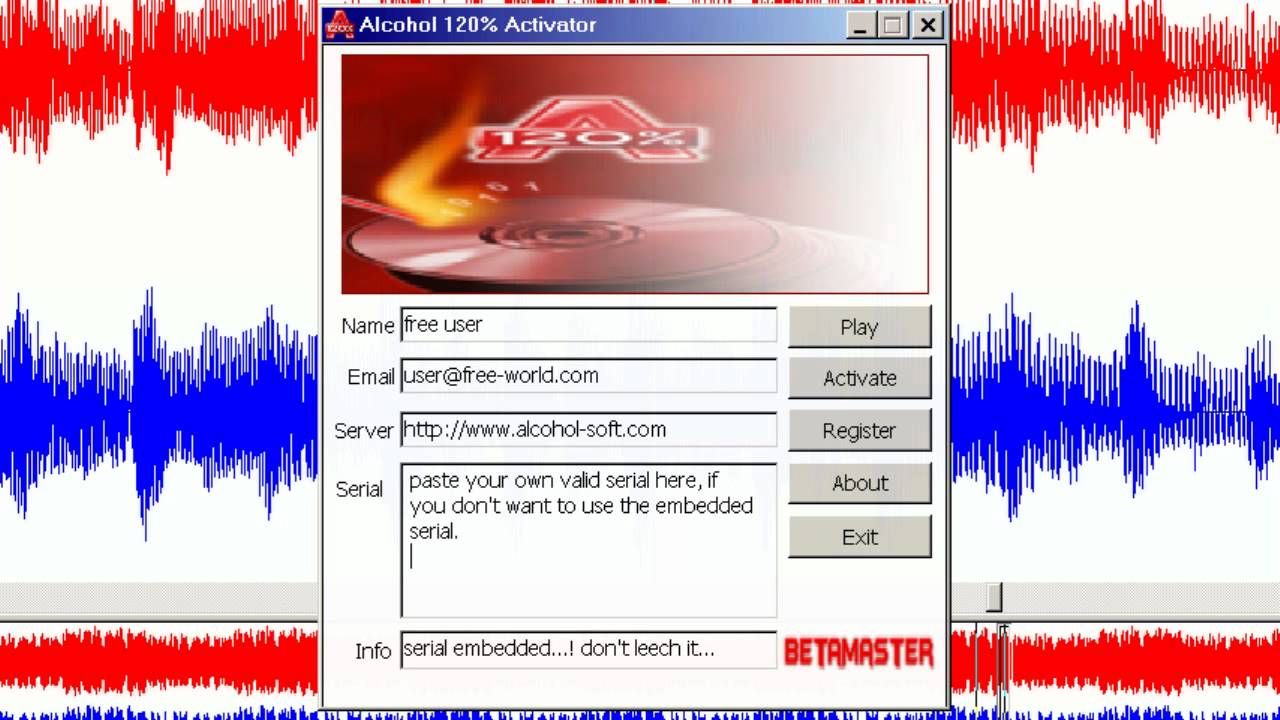Screen dimensions: 1280x720
Task: Click the Server label text
Action: click(x=364, y=431)
